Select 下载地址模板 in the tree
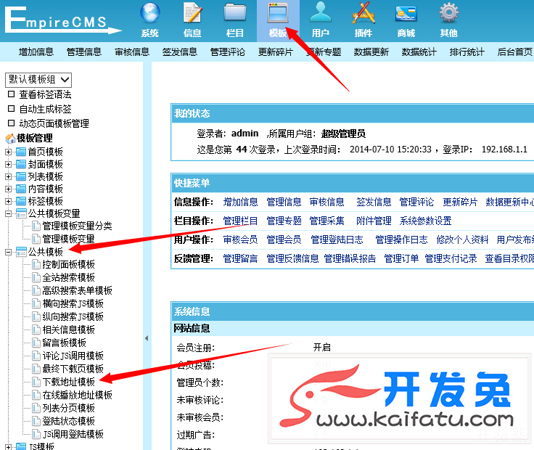The height and width of the screenshot is (450, 534). coord(68,382)
